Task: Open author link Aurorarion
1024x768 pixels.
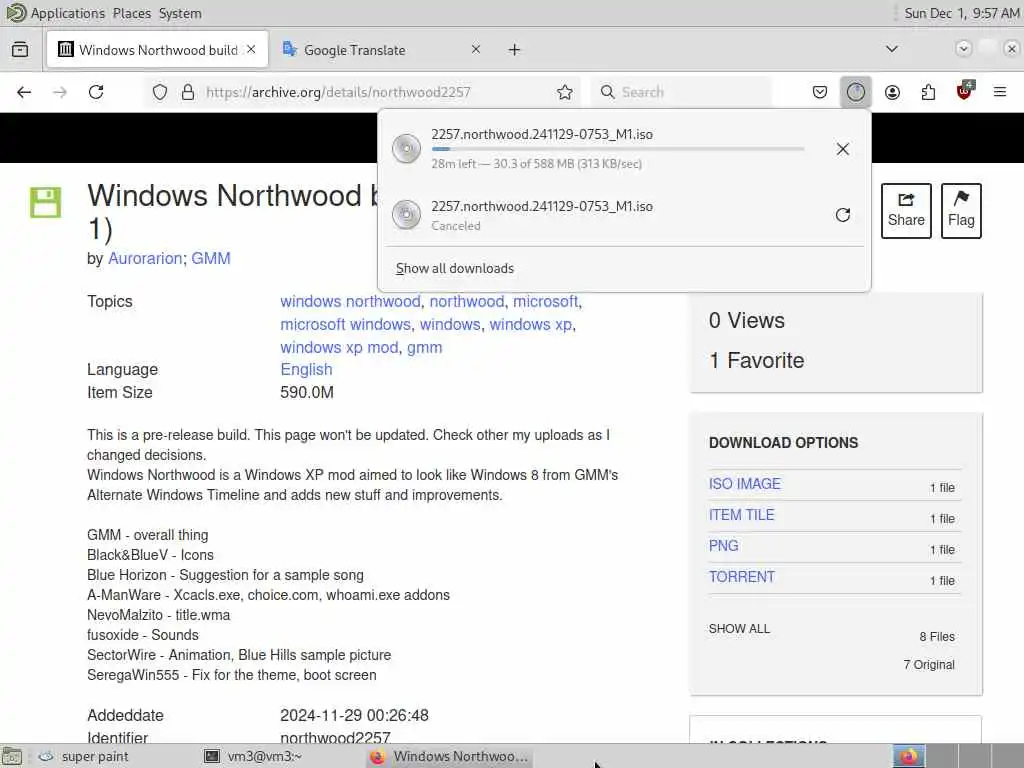Action: [144, 259]
